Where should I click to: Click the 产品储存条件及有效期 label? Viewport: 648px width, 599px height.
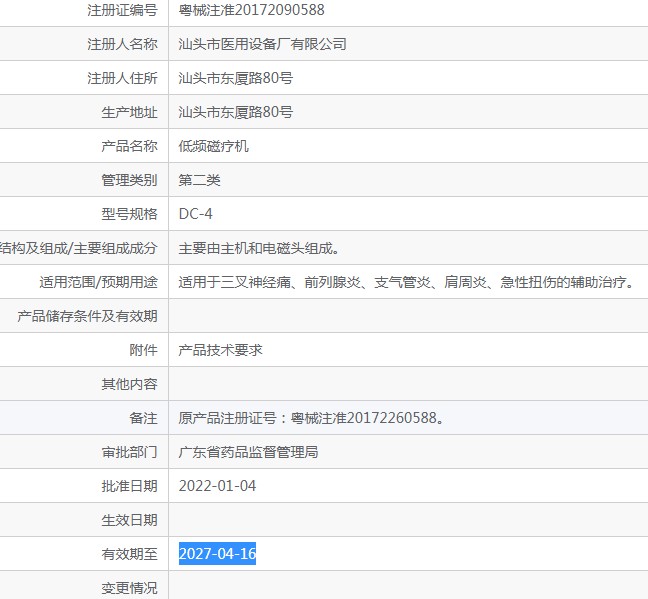coord(87,316)
